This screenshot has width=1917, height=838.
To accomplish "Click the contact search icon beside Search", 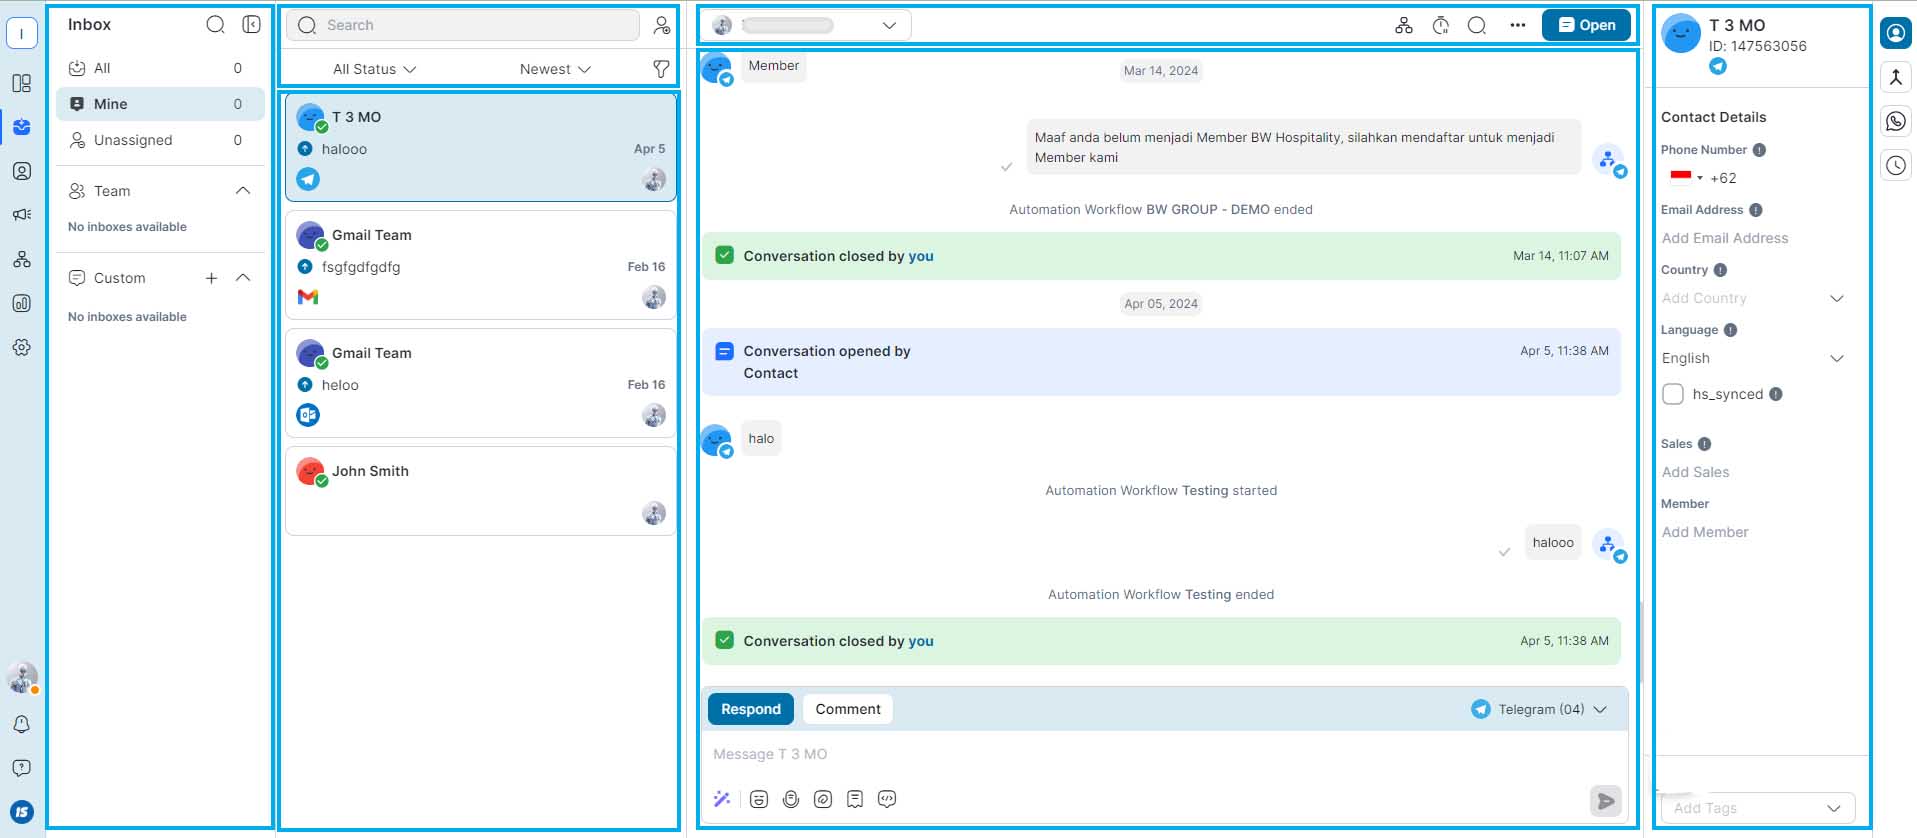I will tap(661, 25).
